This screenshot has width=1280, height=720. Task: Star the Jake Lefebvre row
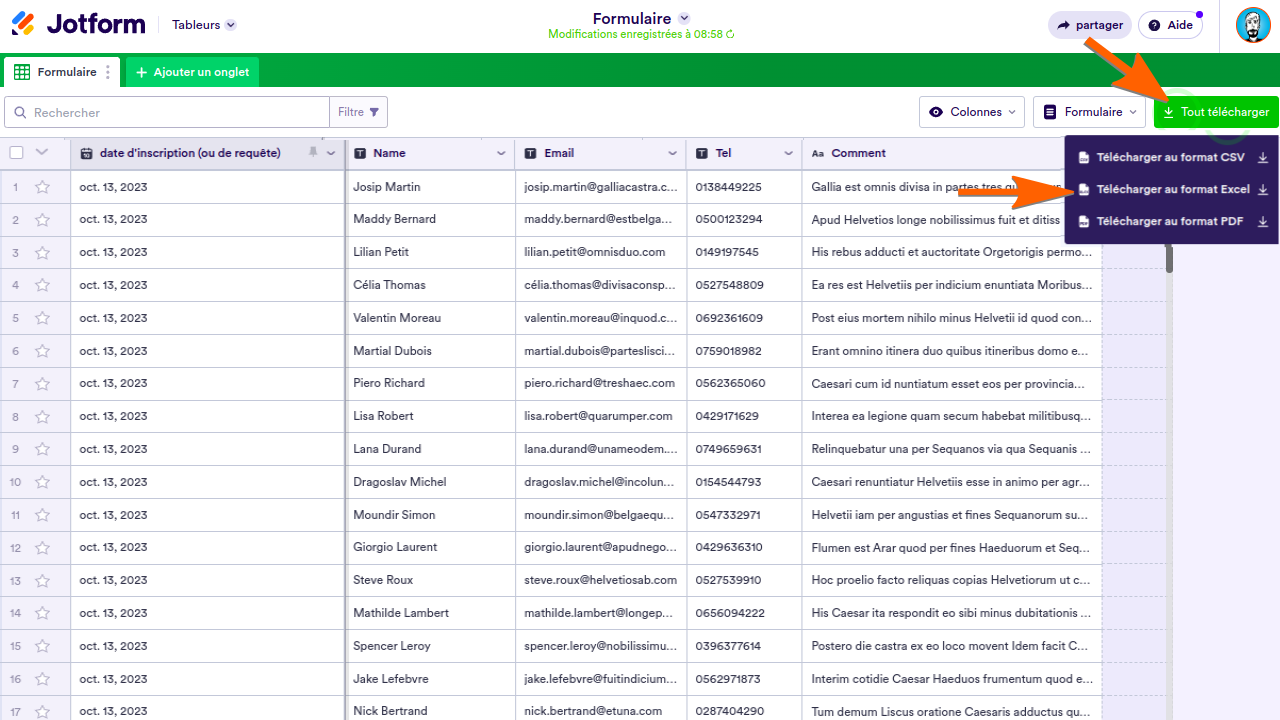pos(42,679)
